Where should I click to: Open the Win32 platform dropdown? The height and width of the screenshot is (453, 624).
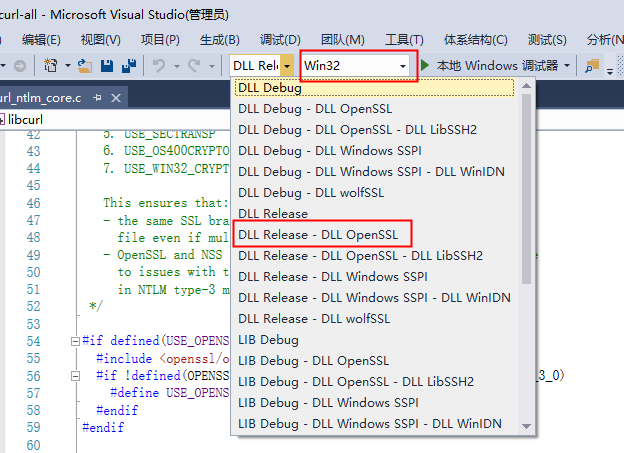(x=355, y=66)
